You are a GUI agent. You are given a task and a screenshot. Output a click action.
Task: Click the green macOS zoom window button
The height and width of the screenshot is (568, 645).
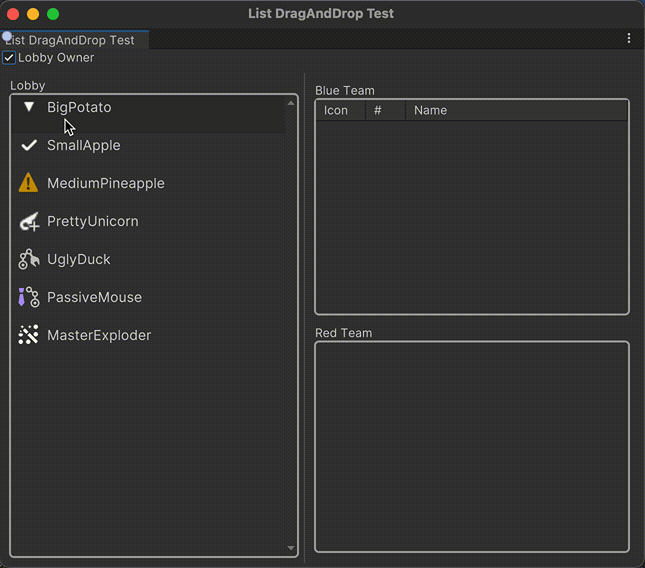point(53,14)
